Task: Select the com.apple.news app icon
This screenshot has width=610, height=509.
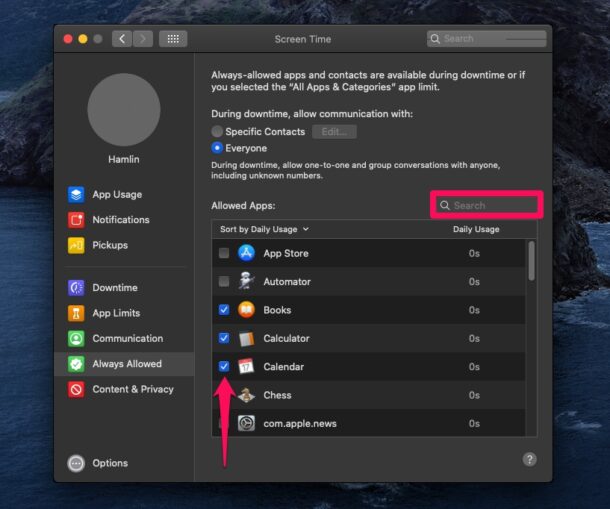Action: [x=246, y=423]
